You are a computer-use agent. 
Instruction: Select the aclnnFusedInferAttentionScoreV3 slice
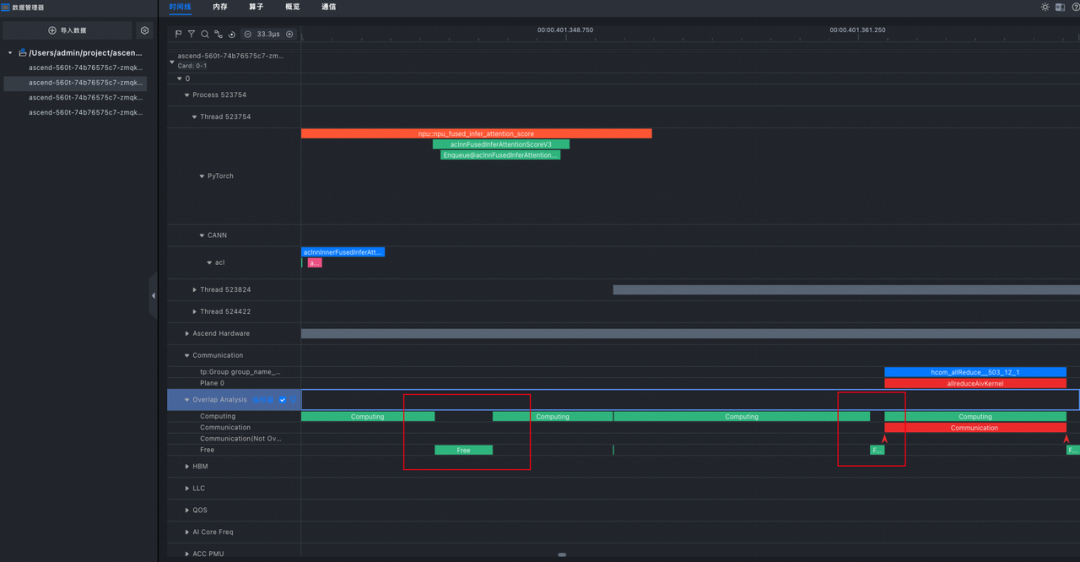501,145
